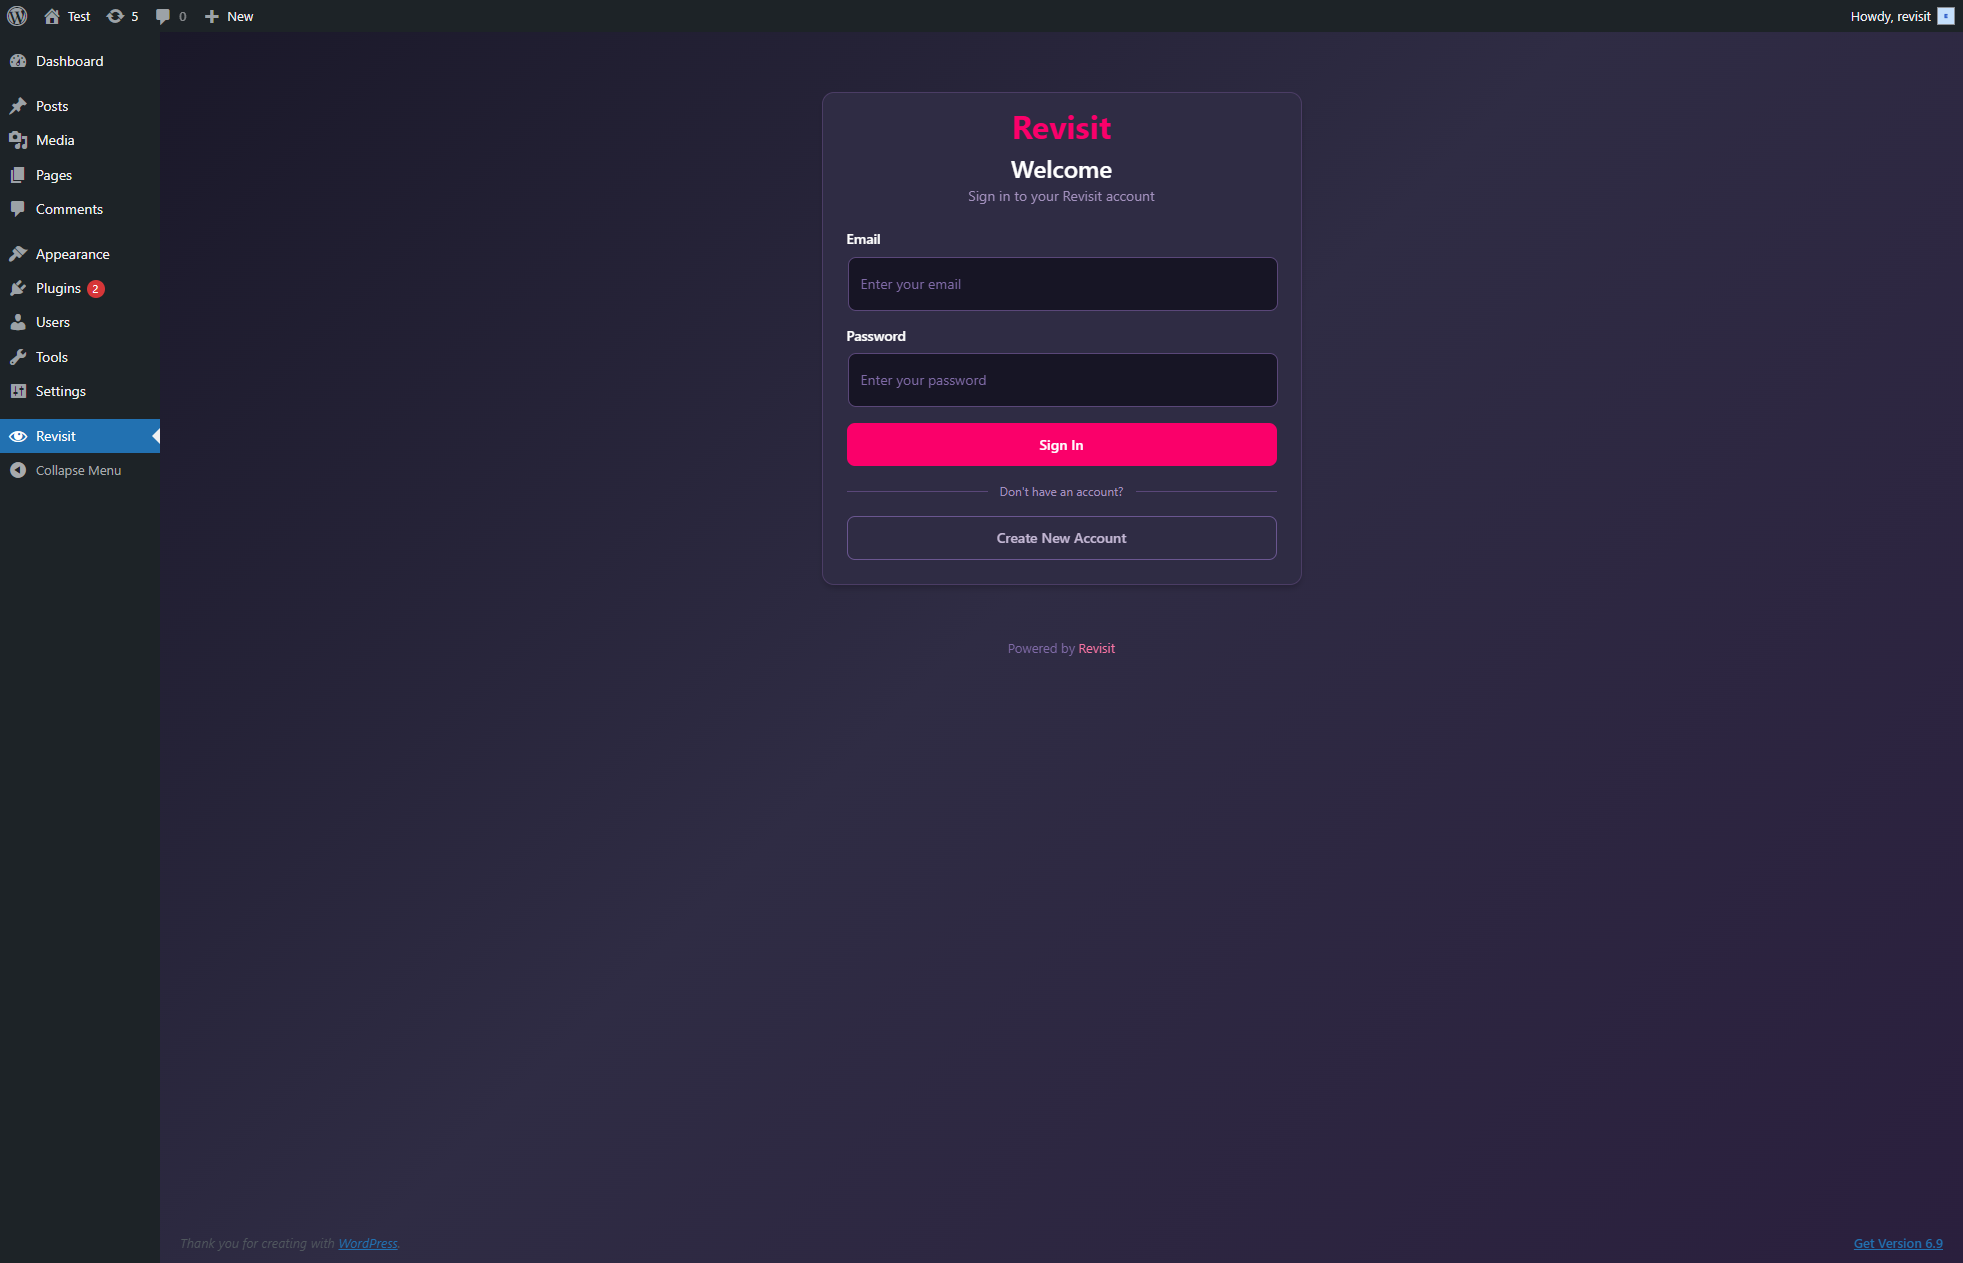Click the updates icon showing 5
Screen dimensions: 1963x1263
tap(116, 16)
